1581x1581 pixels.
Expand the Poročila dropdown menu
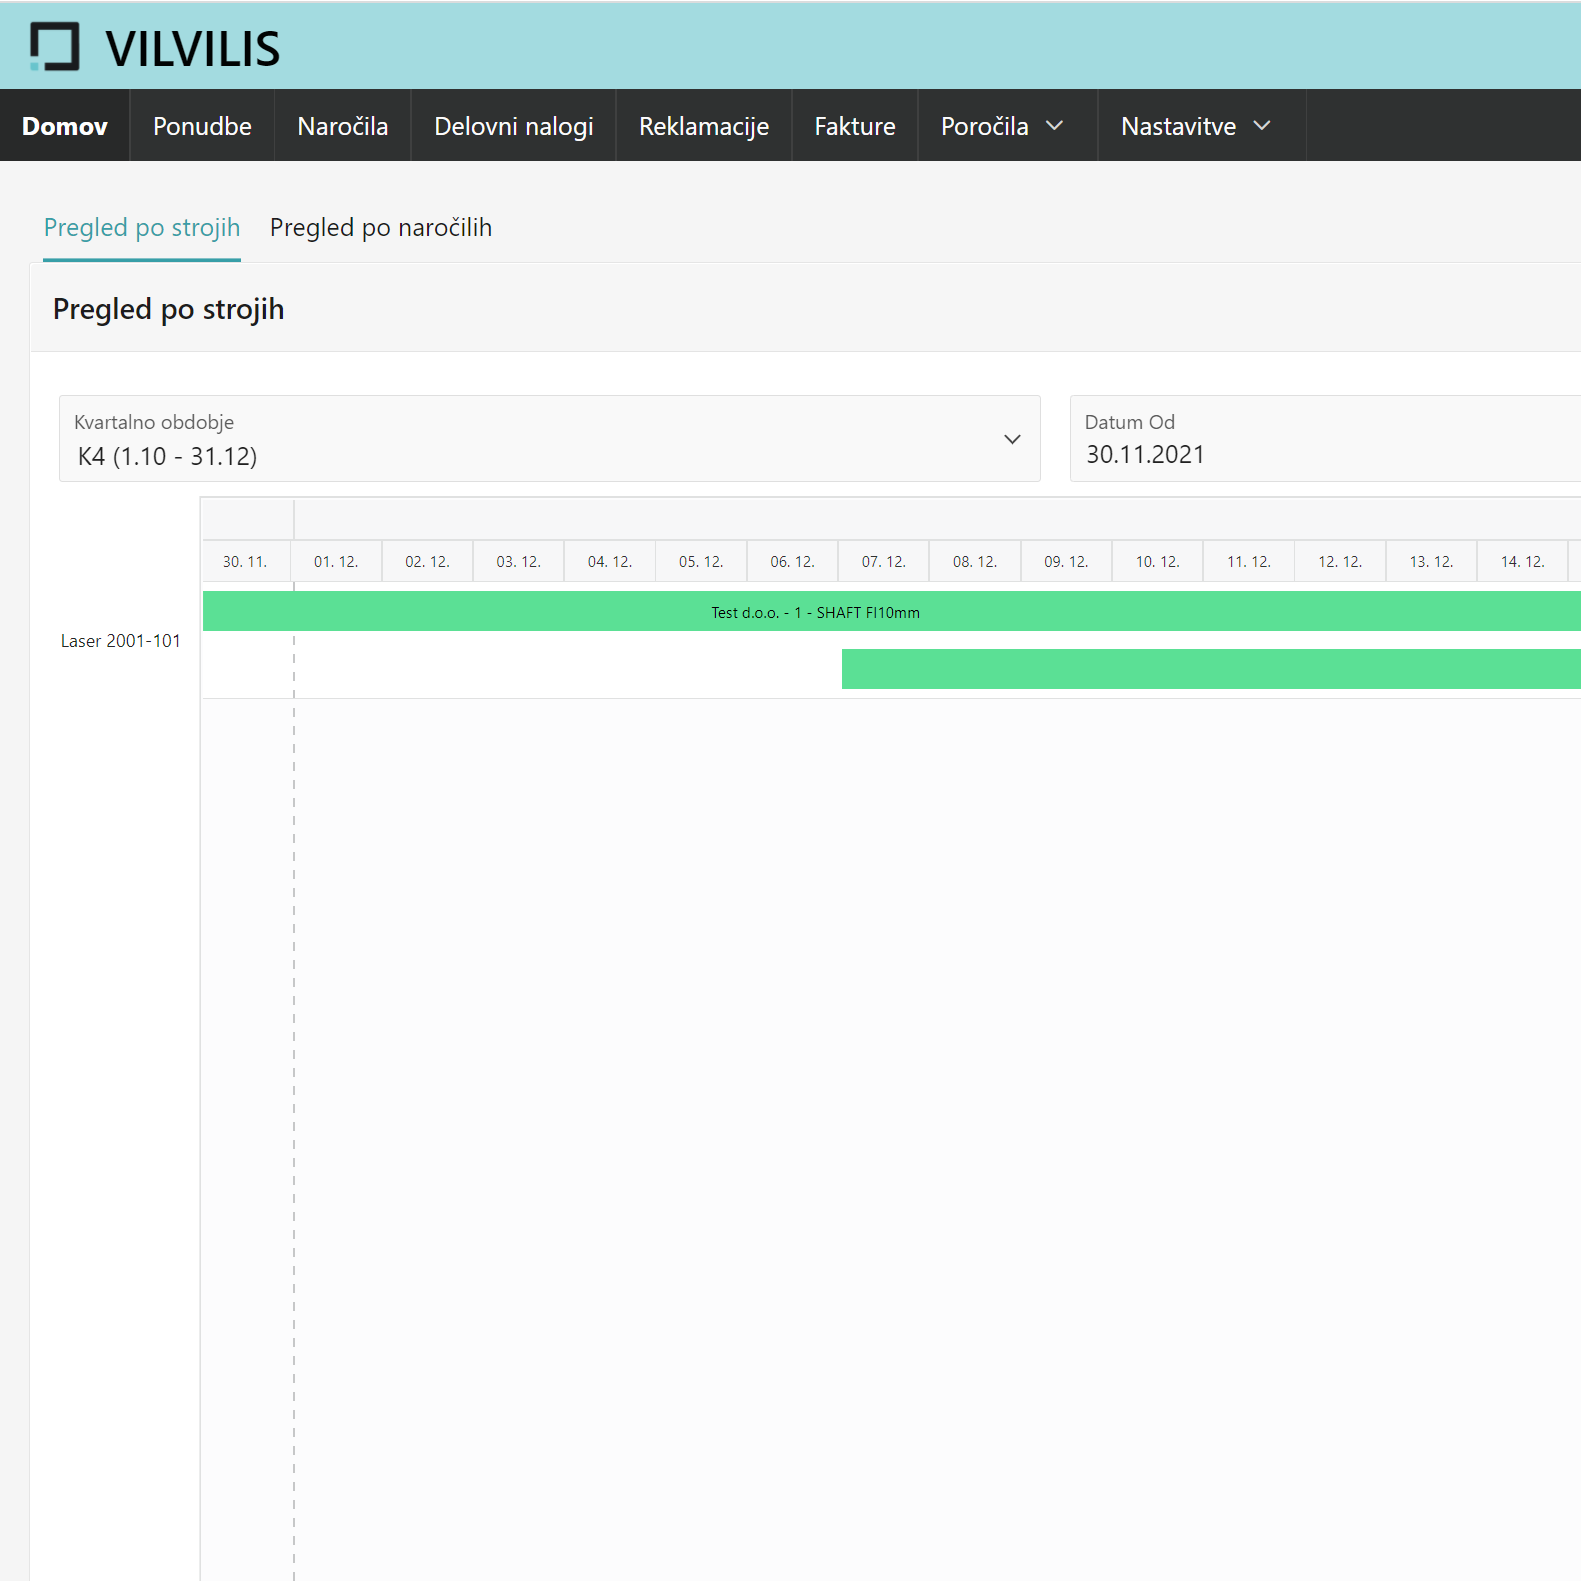[x=1001, y=126]
